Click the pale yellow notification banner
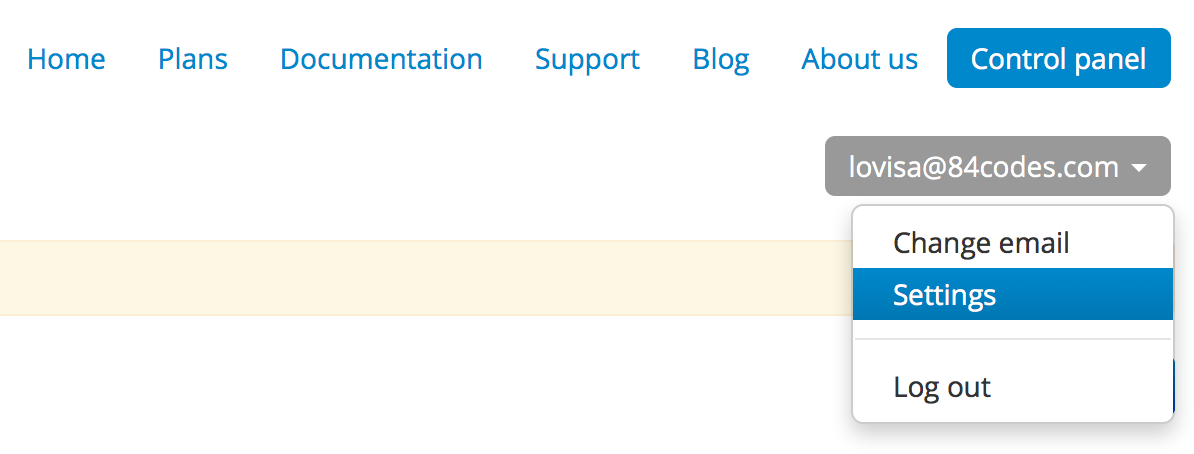Screen dimensions: 1194x454 426,278
